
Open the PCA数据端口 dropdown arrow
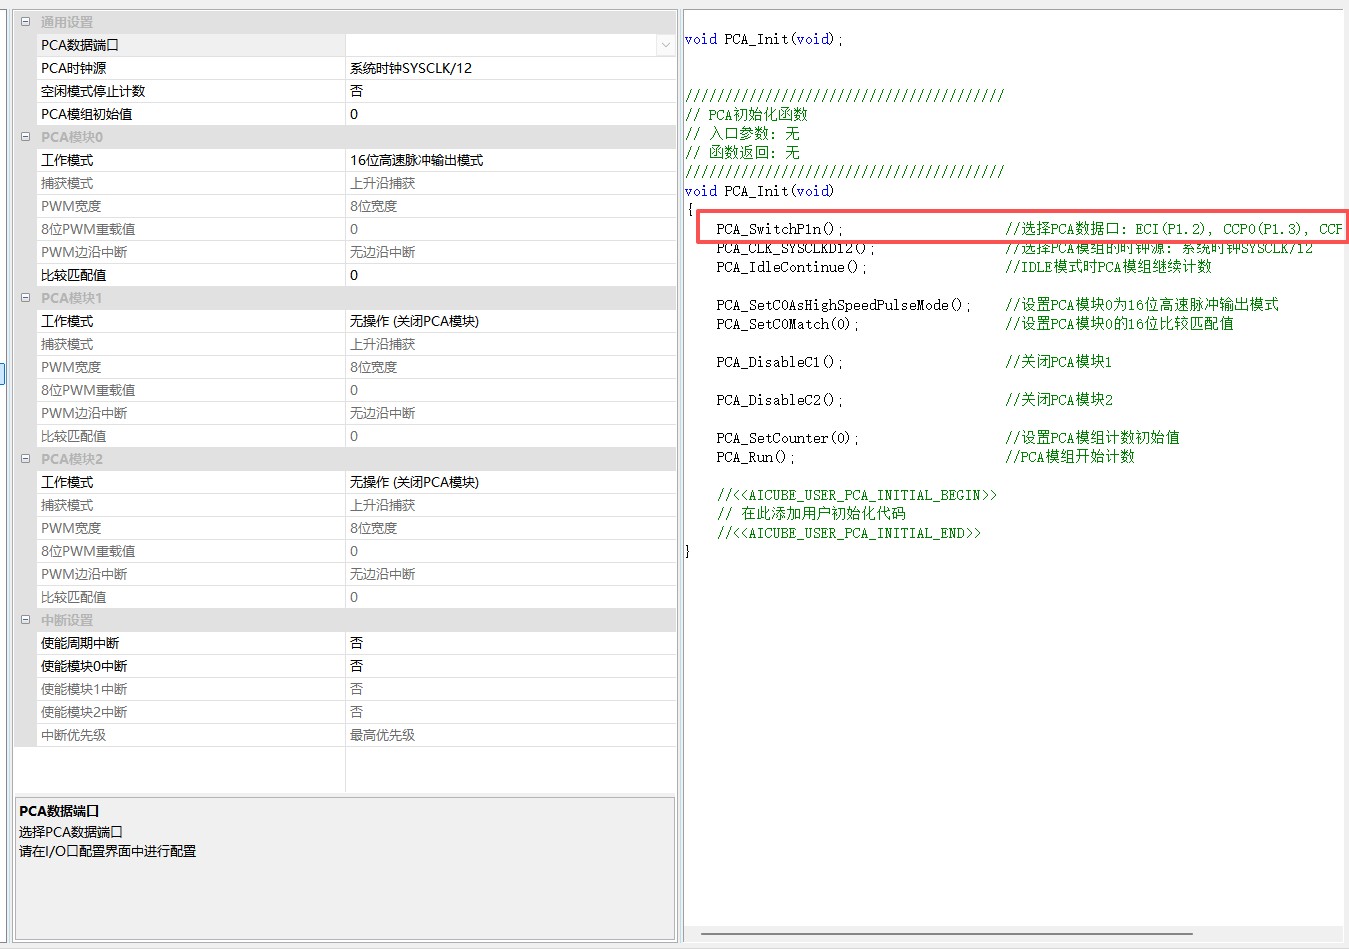click(x=665, y=45)
